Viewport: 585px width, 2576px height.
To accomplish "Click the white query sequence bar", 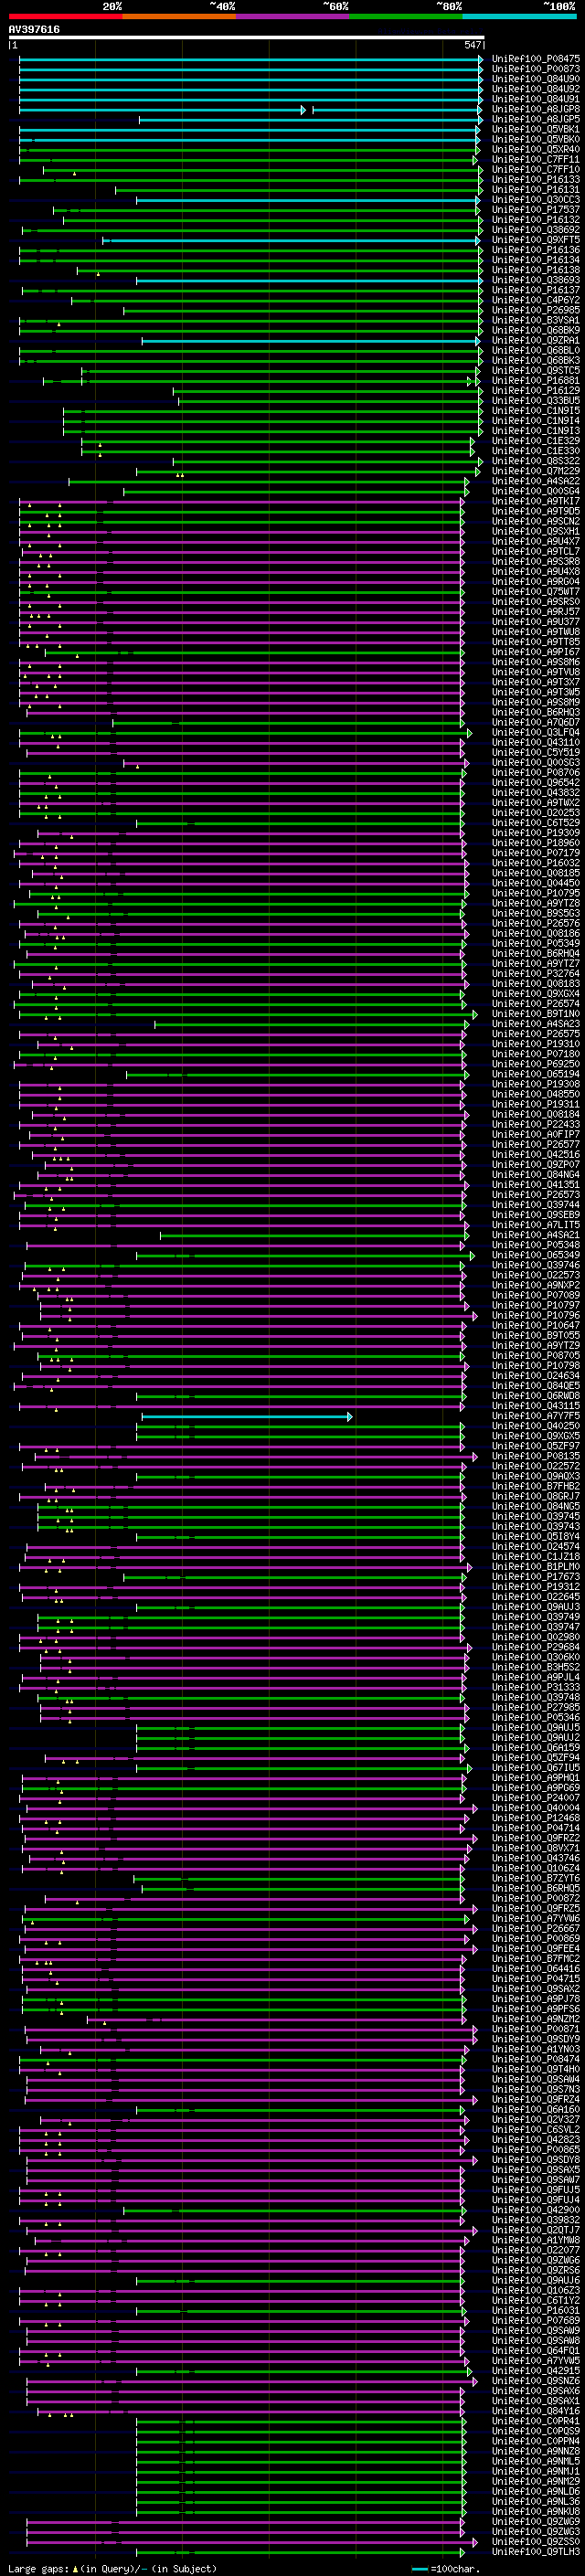I will click(x=247, y=38).
